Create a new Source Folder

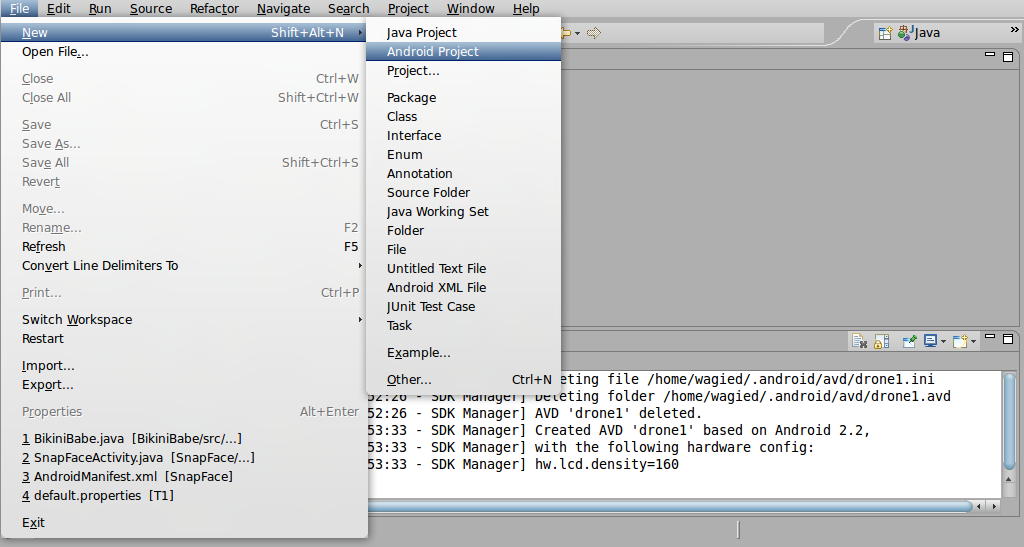click(464, 193)
